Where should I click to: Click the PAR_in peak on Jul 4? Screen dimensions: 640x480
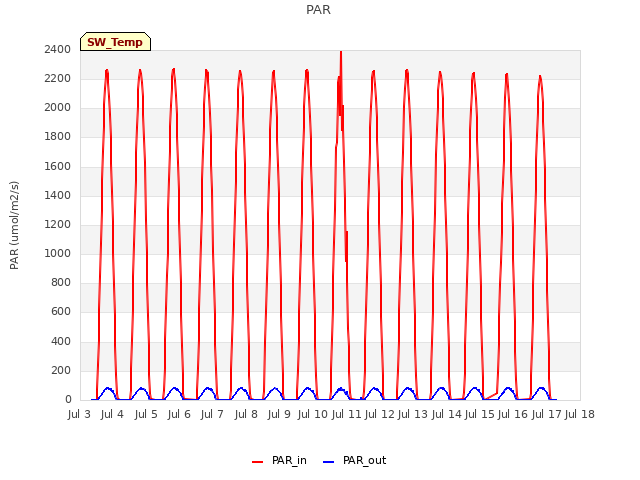coord(107,72)
